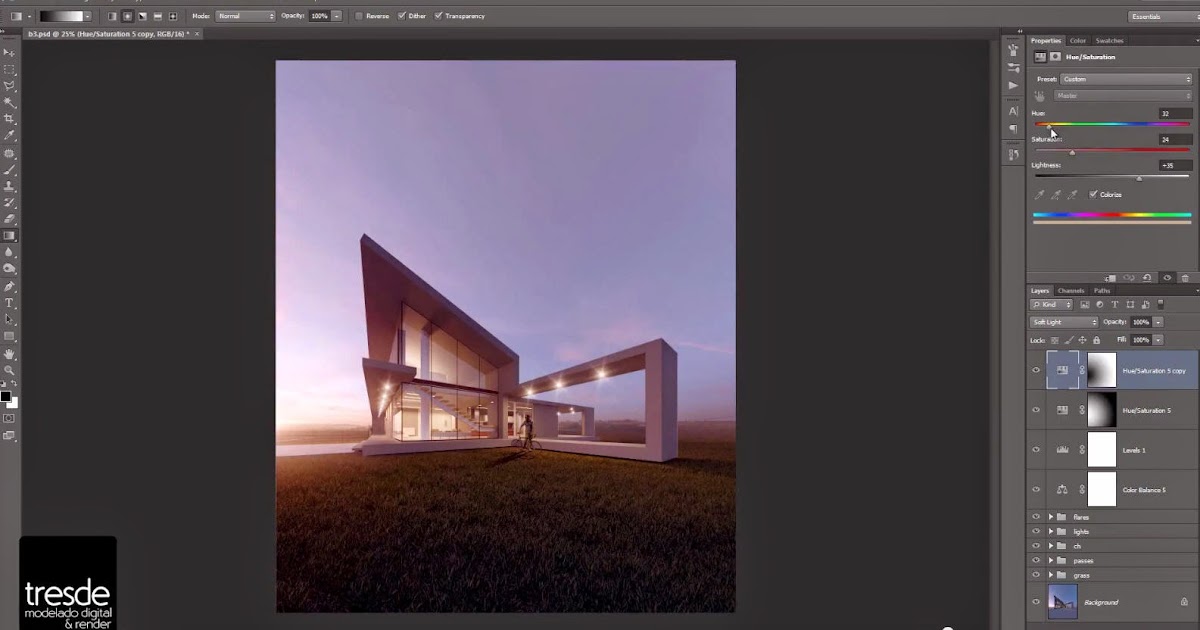
Task: Switch to the Color tab
Action: pos(1078,41)
